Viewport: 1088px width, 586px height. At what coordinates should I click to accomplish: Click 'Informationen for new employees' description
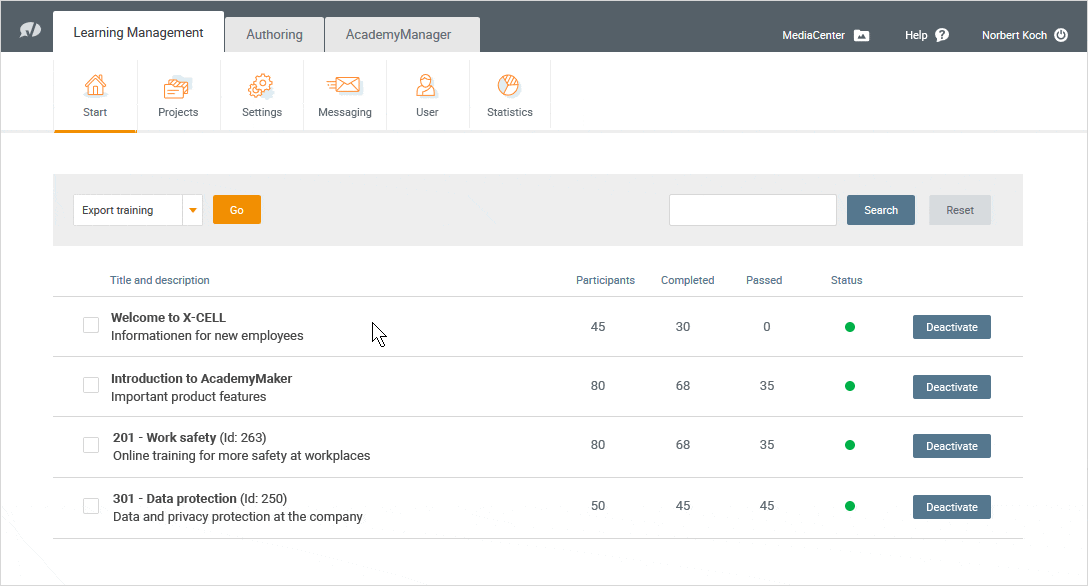pyautogui.click(x=207, y=336)
